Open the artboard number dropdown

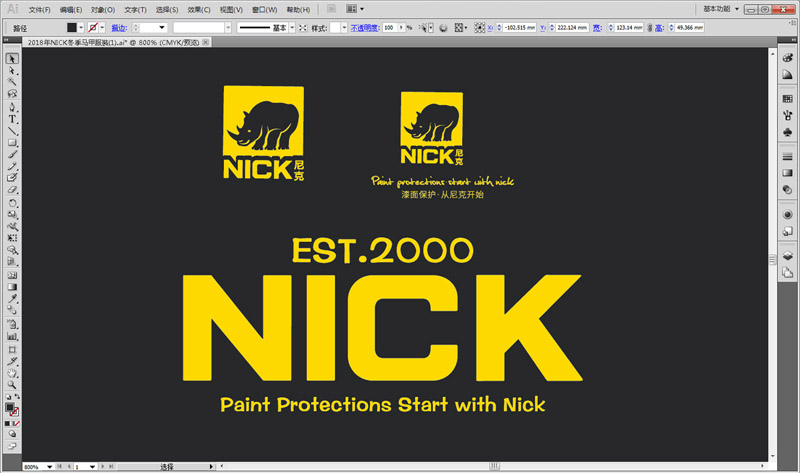pyautogui.click(x=92, y=466)
